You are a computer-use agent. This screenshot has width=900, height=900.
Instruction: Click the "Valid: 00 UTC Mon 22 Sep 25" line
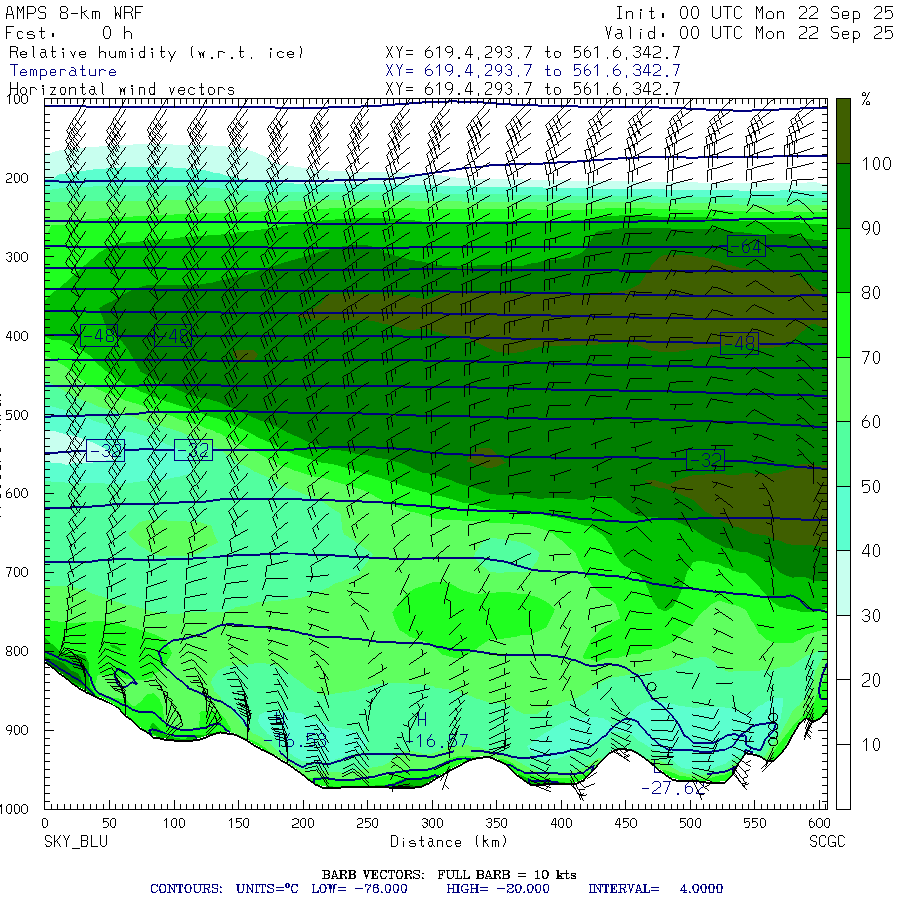(x=748, y=33)
